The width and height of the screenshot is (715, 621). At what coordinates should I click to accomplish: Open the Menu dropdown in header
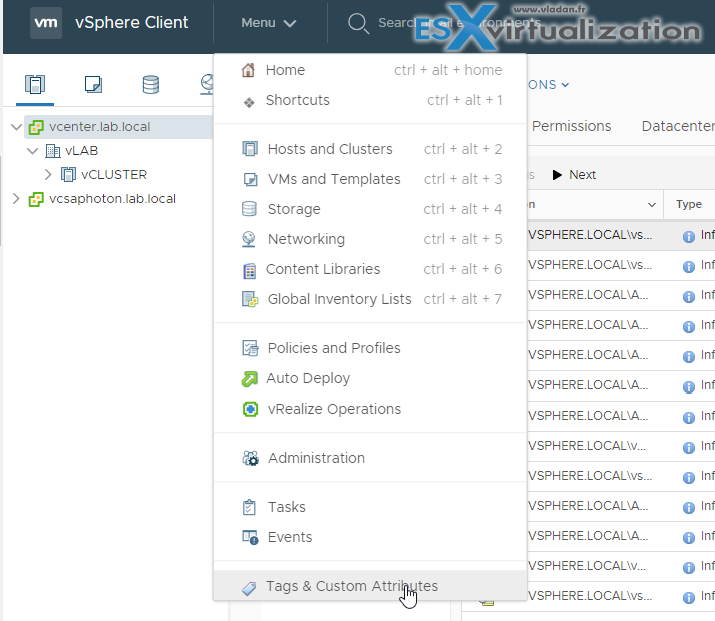(269, 23)
